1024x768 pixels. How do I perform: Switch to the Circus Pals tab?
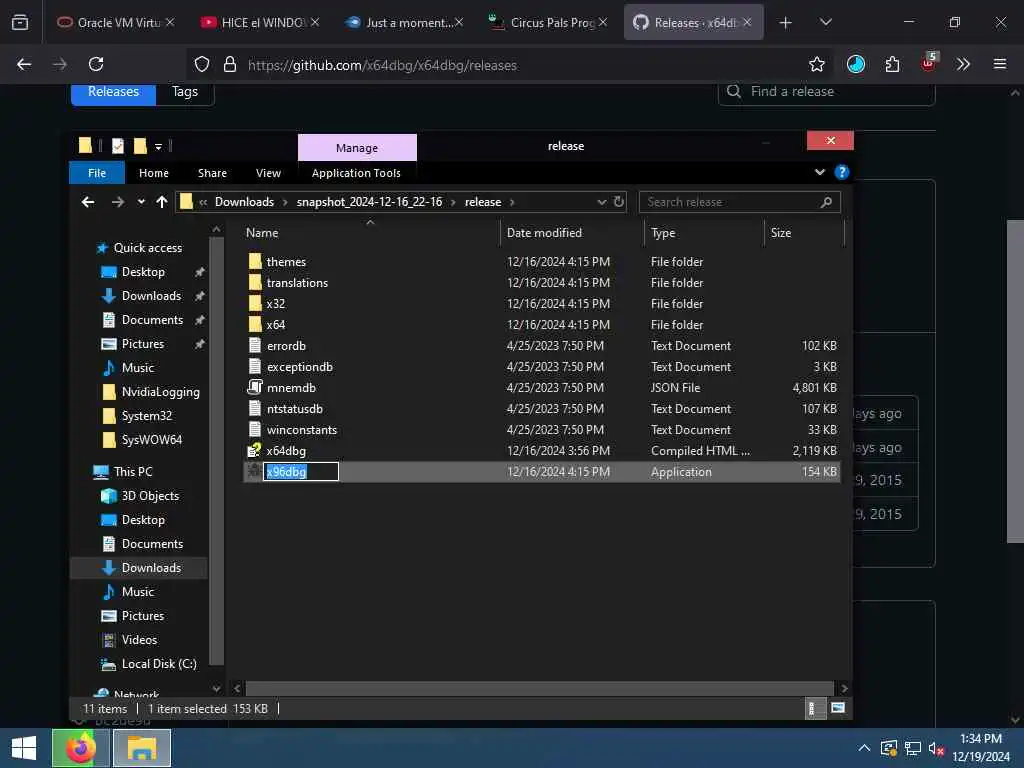coord(548,23)
